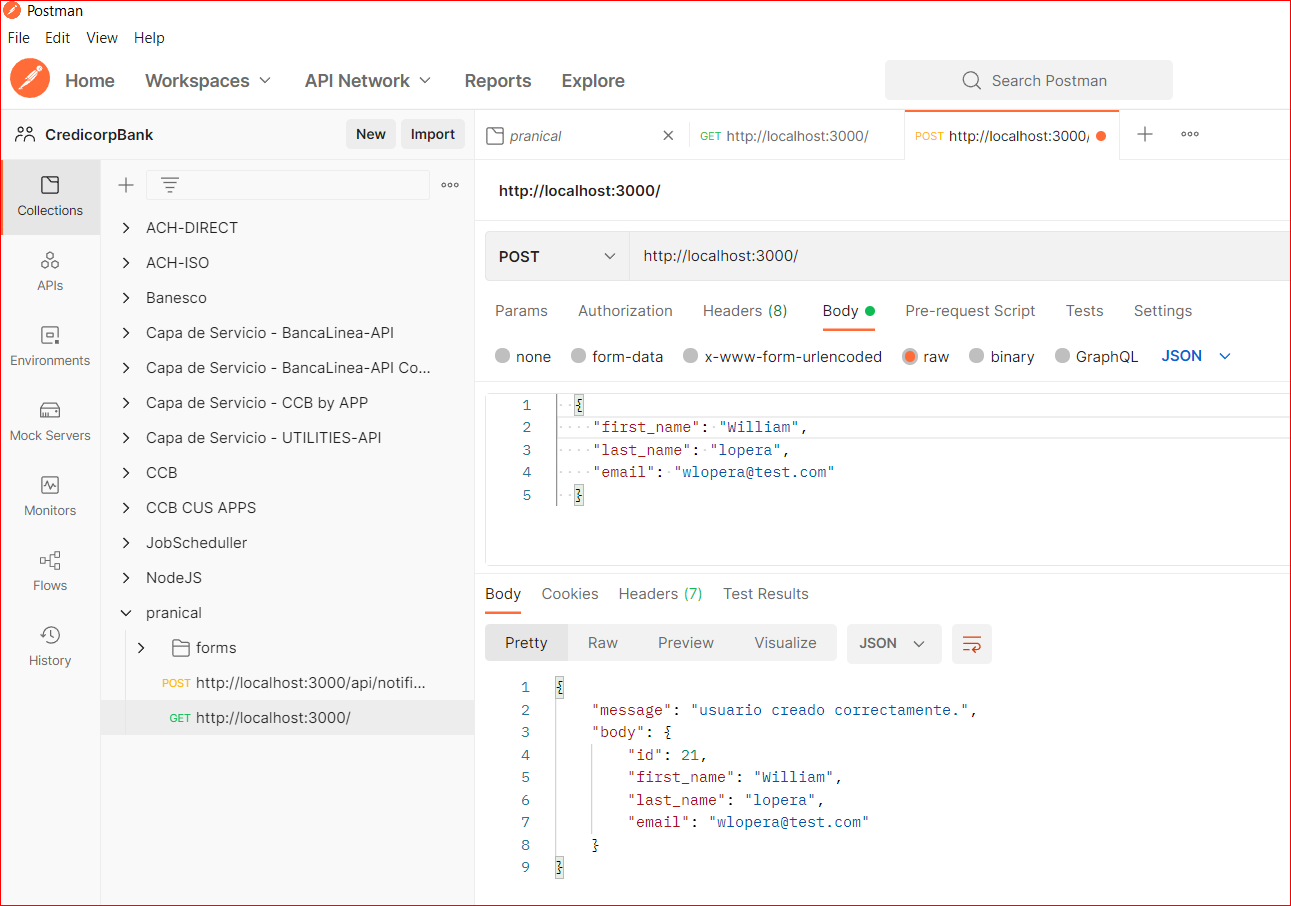Open the request body JSON format dropdown
This screenshot has height=906, width=1291.
(1196, 356)
